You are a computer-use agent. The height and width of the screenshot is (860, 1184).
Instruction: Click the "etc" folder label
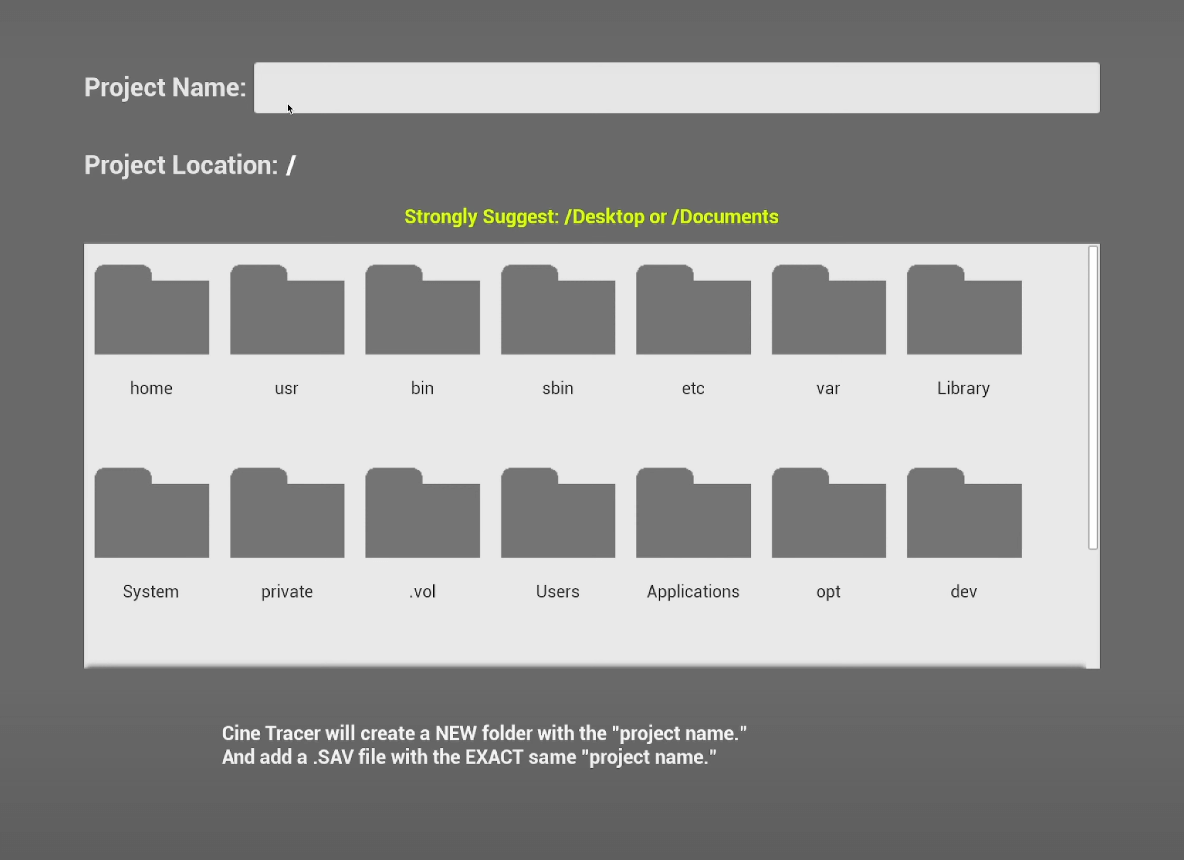tap(693, 388)
